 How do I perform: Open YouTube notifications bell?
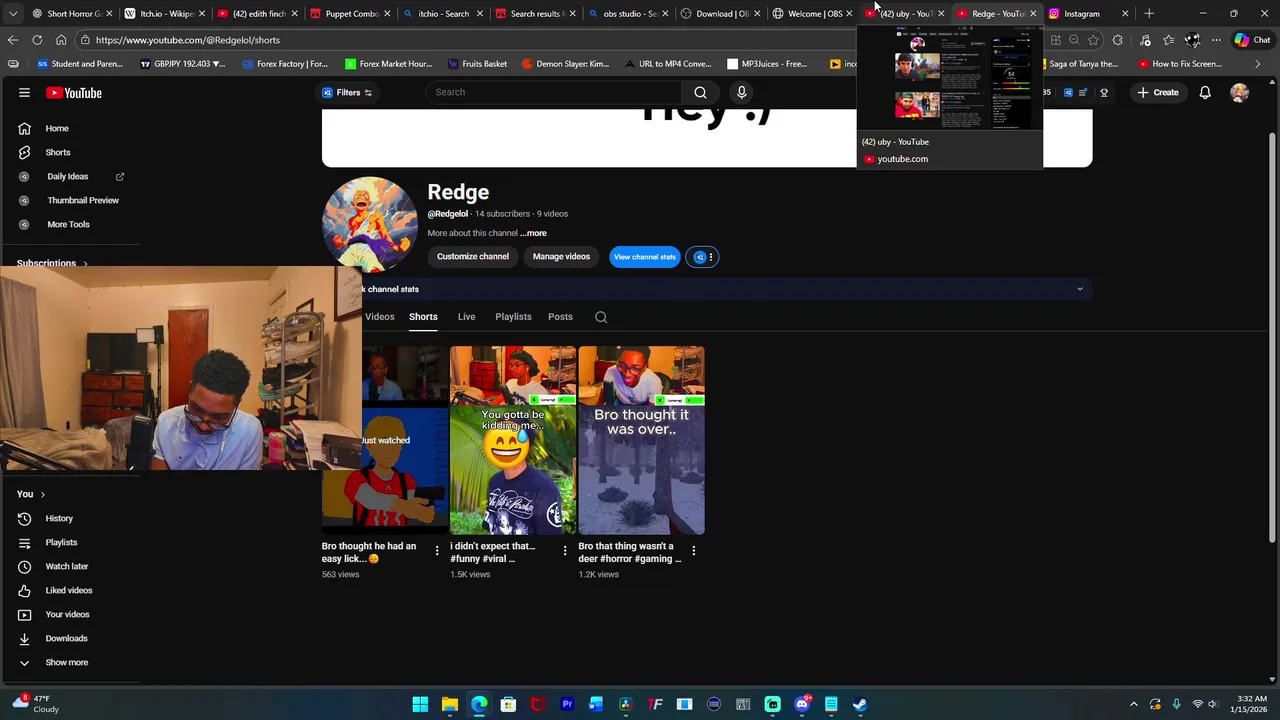coord(1205,92)
